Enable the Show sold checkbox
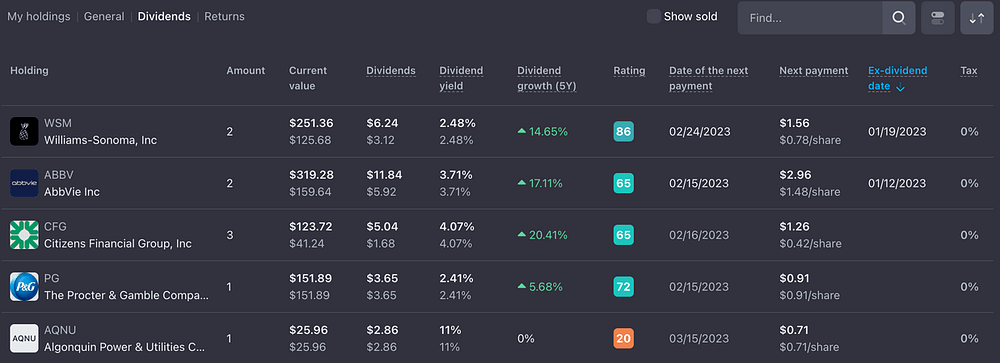Viewport: 1000px width, 363px height. click(654, 17)
